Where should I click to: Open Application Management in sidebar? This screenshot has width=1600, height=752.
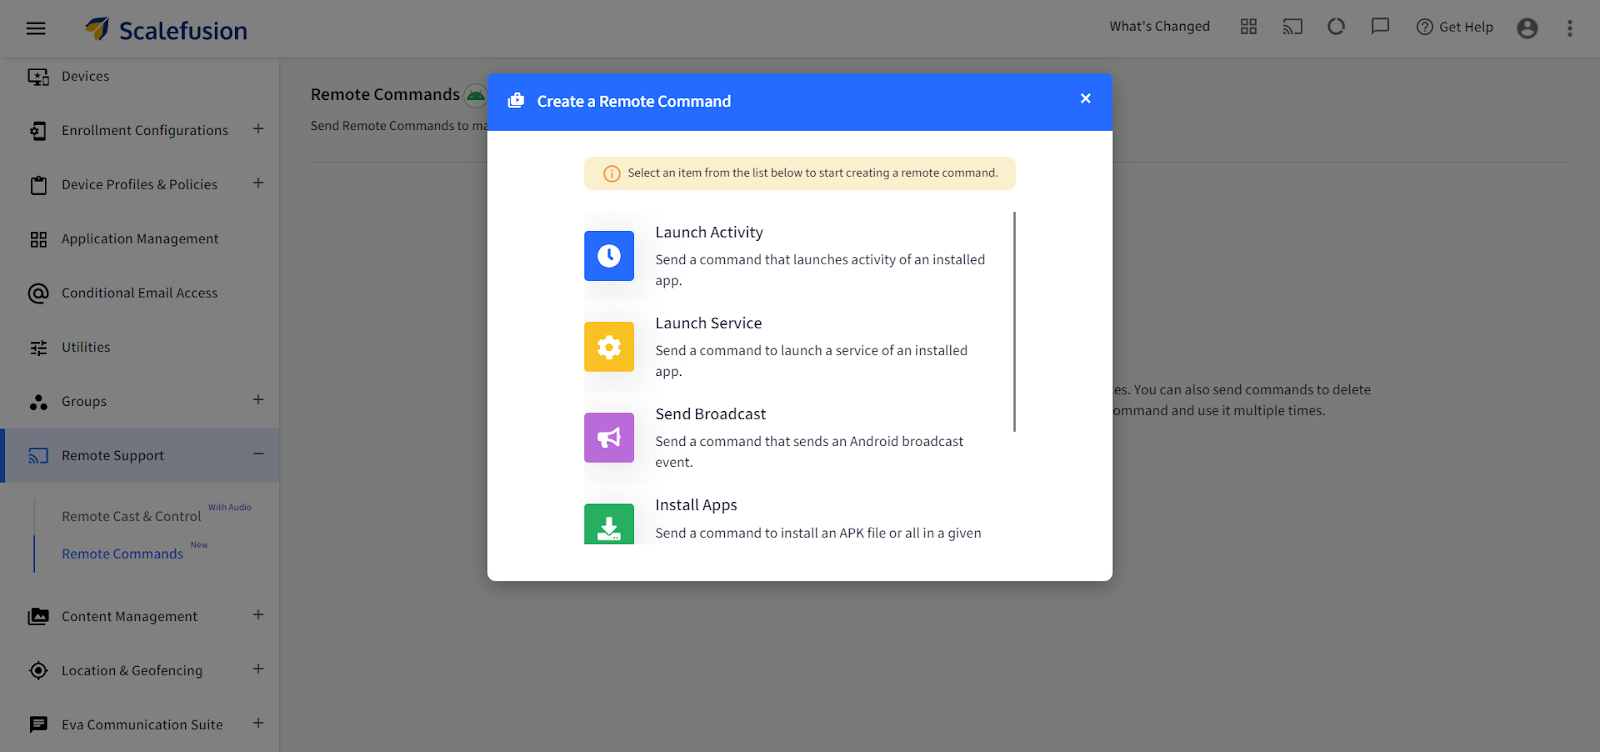pos(140,238)
